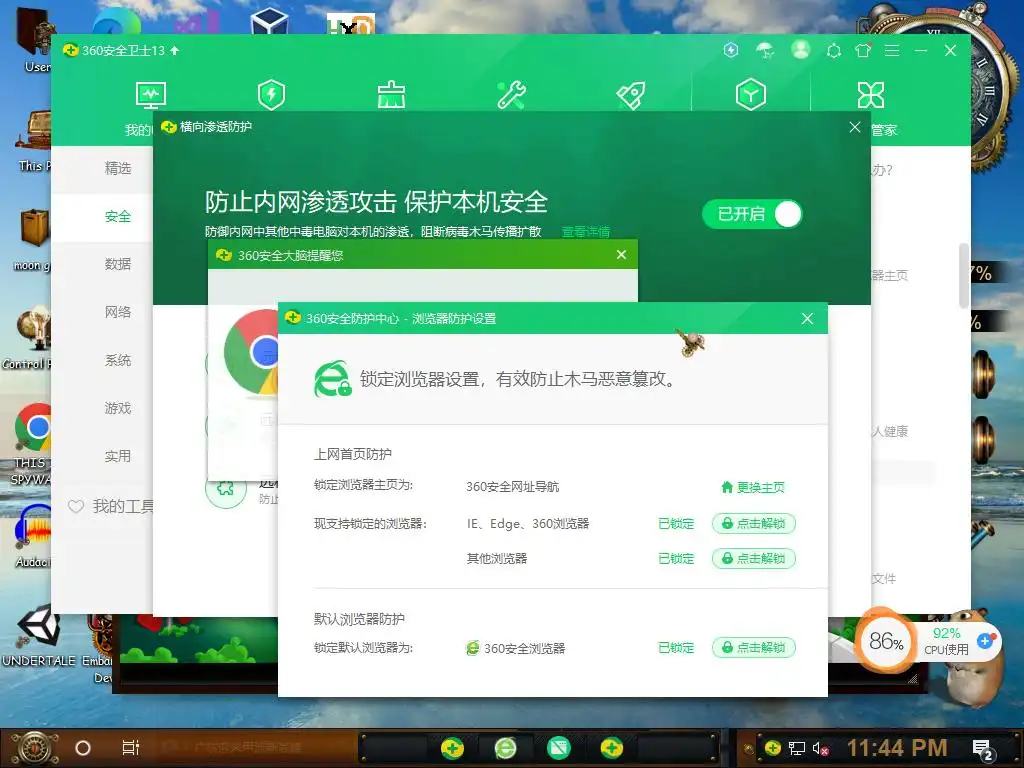Select the 系统 sidebar tab
1024x768 pixels.
pyautogui.click(x=118, y=360)
